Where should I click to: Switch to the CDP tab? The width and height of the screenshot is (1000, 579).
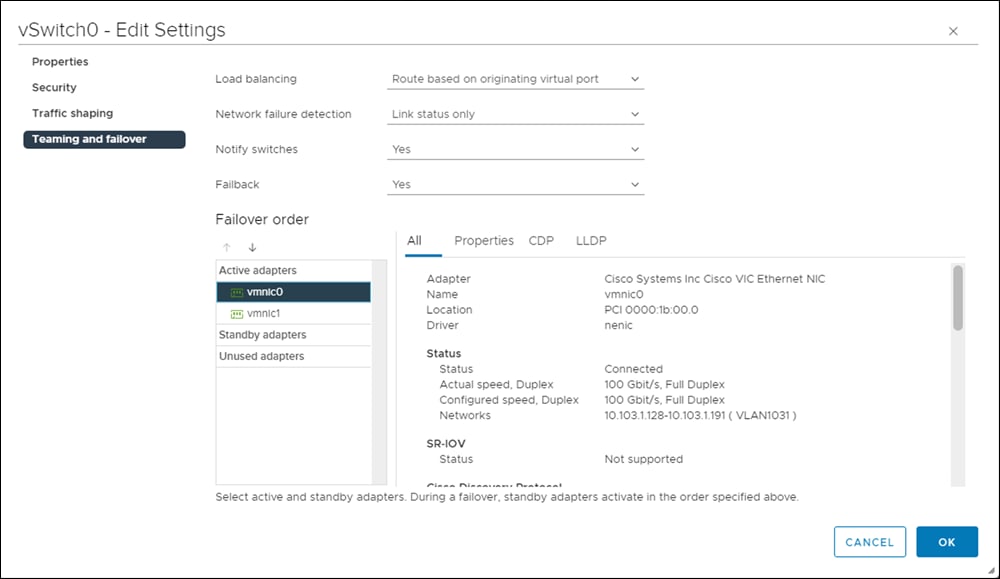coord(541,240)
